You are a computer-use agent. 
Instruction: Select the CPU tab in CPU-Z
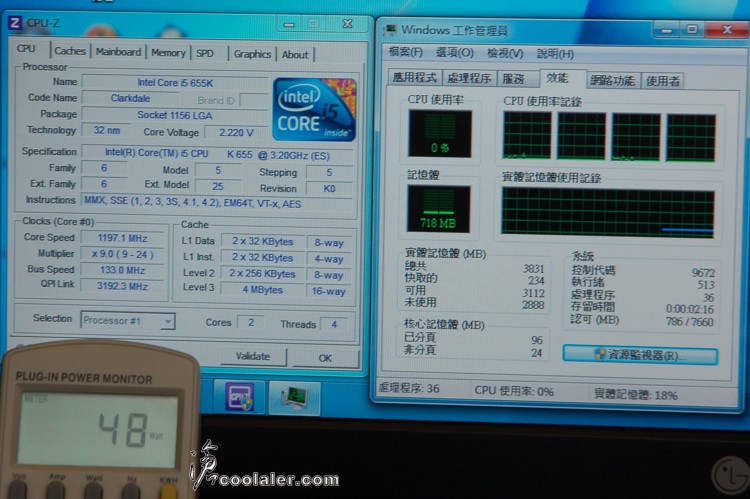26,49
